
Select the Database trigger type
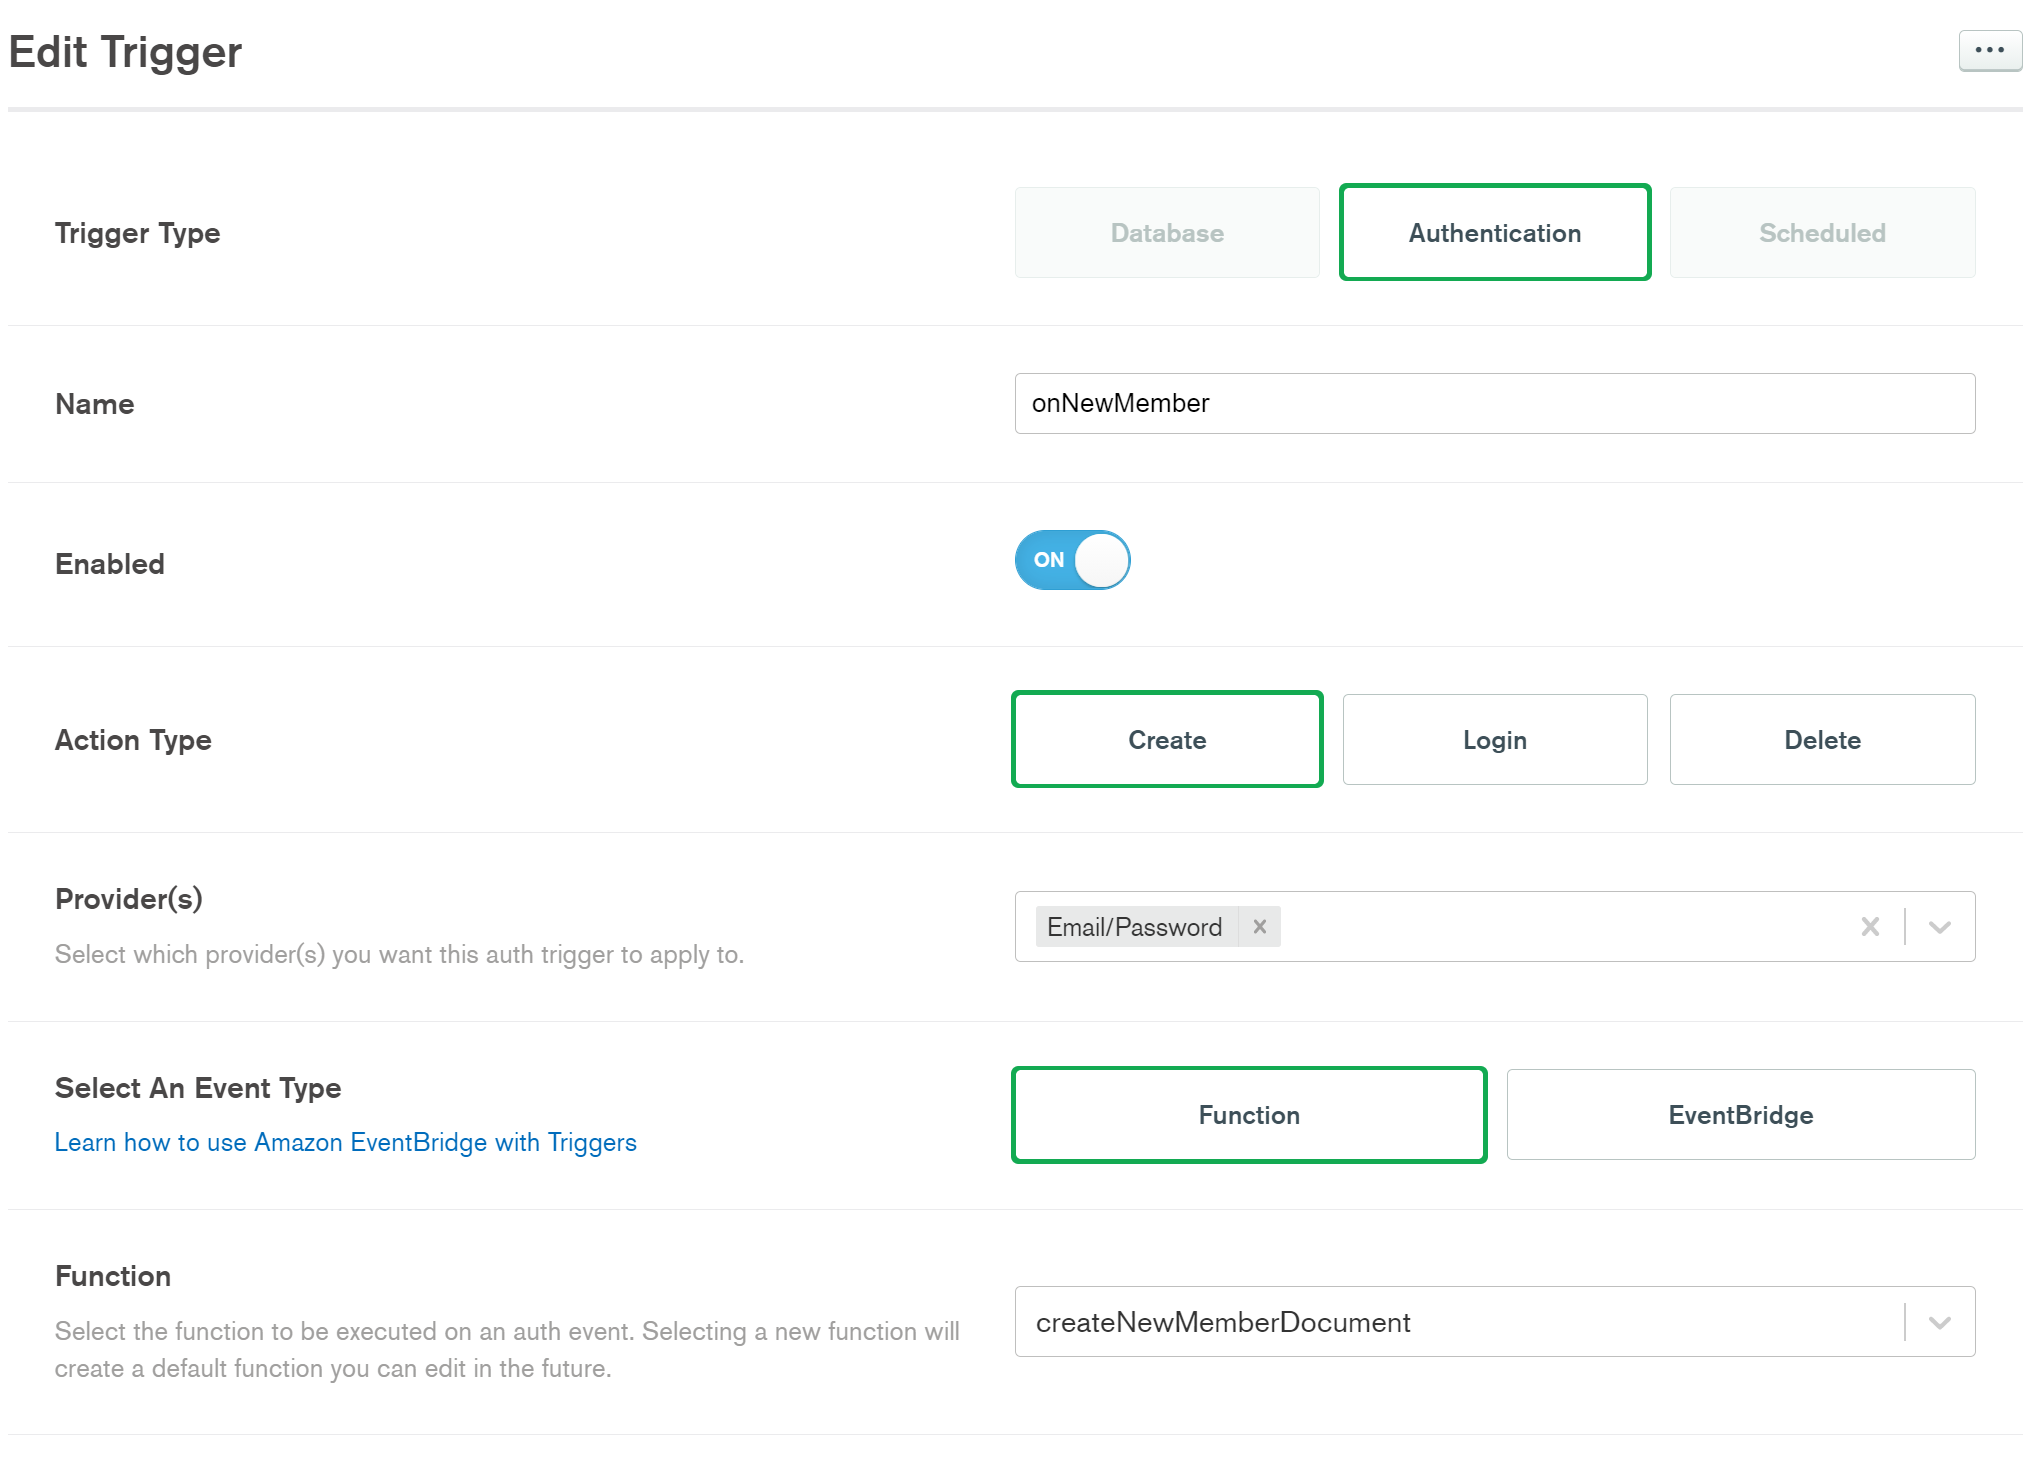pyautogui.click(x=1167, y=233)
